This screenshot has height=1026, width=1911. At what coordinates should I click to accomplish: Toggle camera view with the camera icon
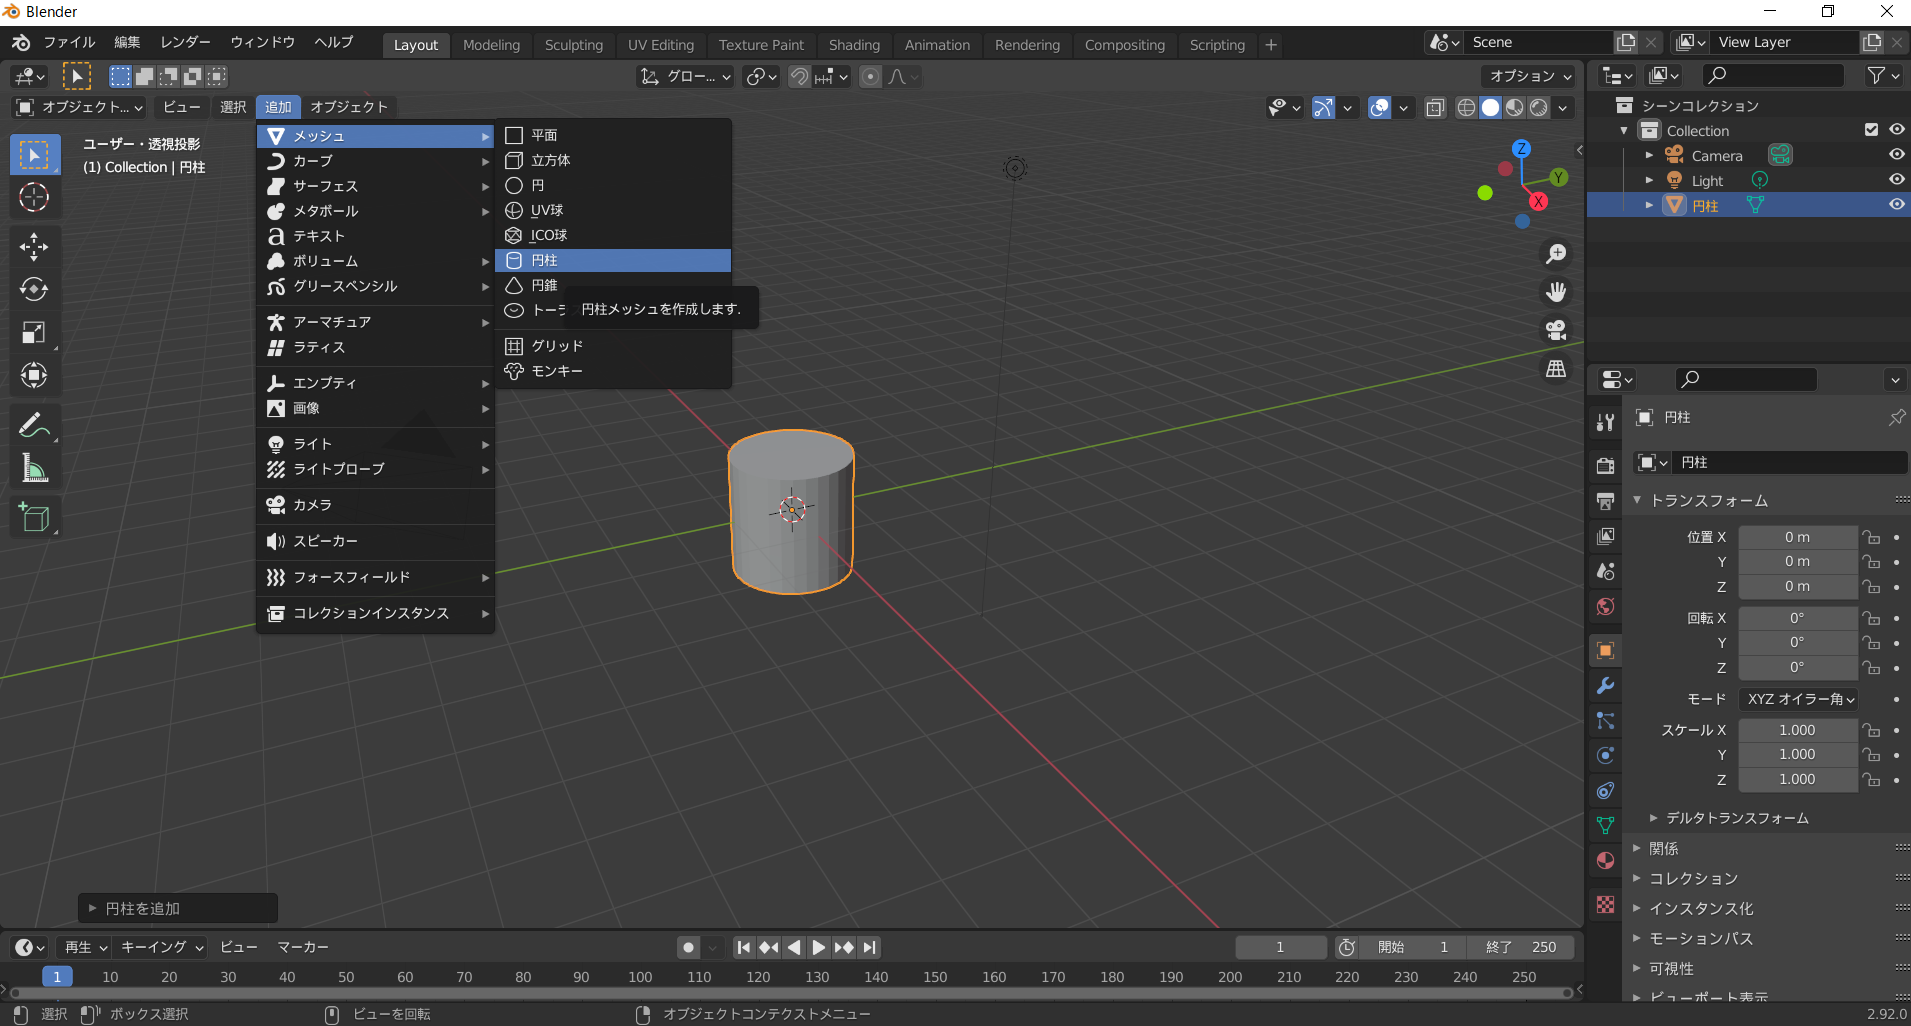(1556, 330)
